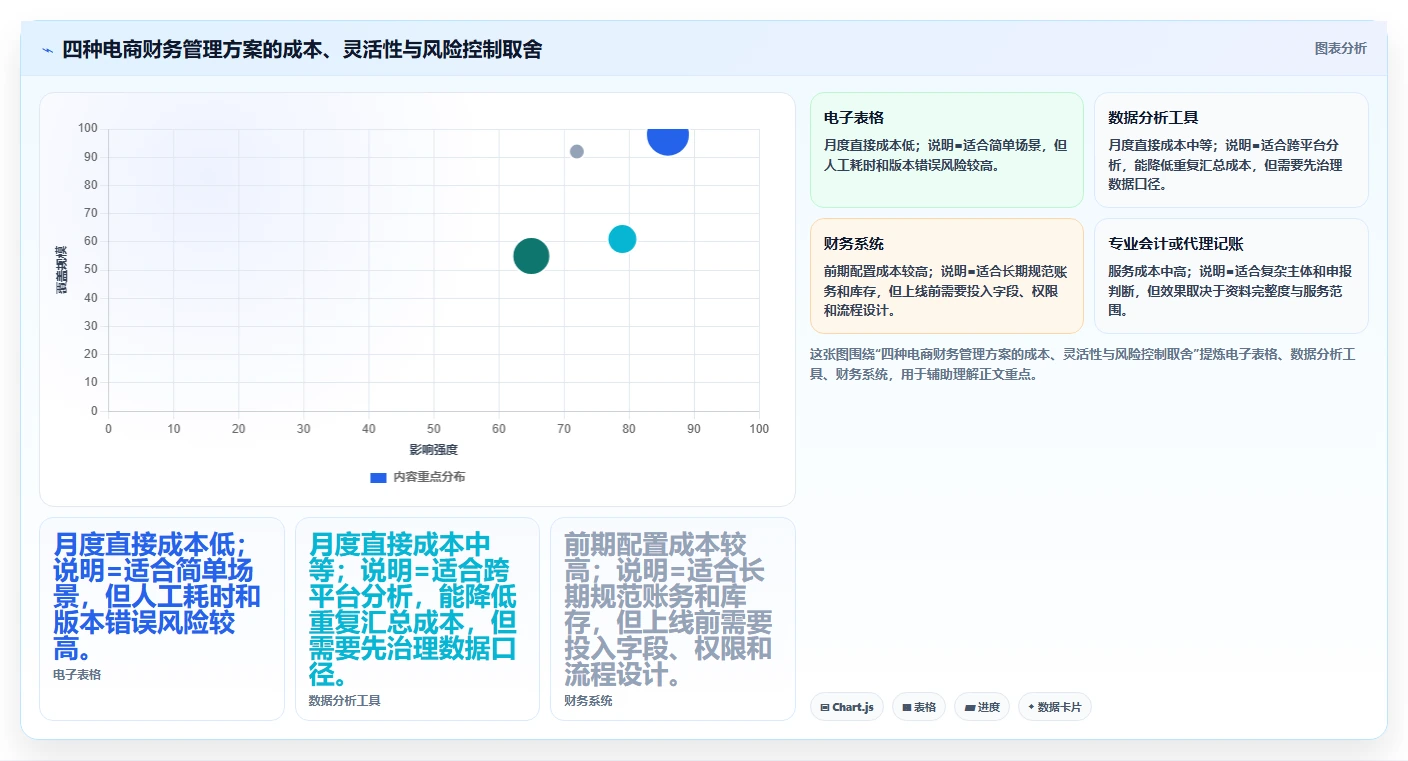Viewport: 1408px width, 761px height.
Task: Click the cyan bubble in the chart
Action: tap(622, 239)
